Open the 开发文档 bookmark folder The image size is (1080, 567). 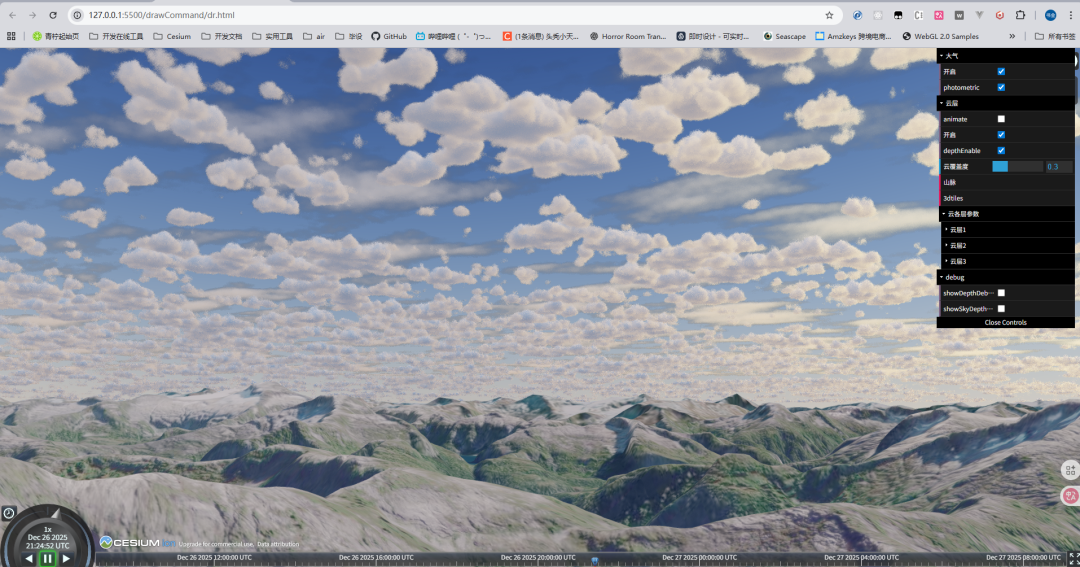point(222,36)
